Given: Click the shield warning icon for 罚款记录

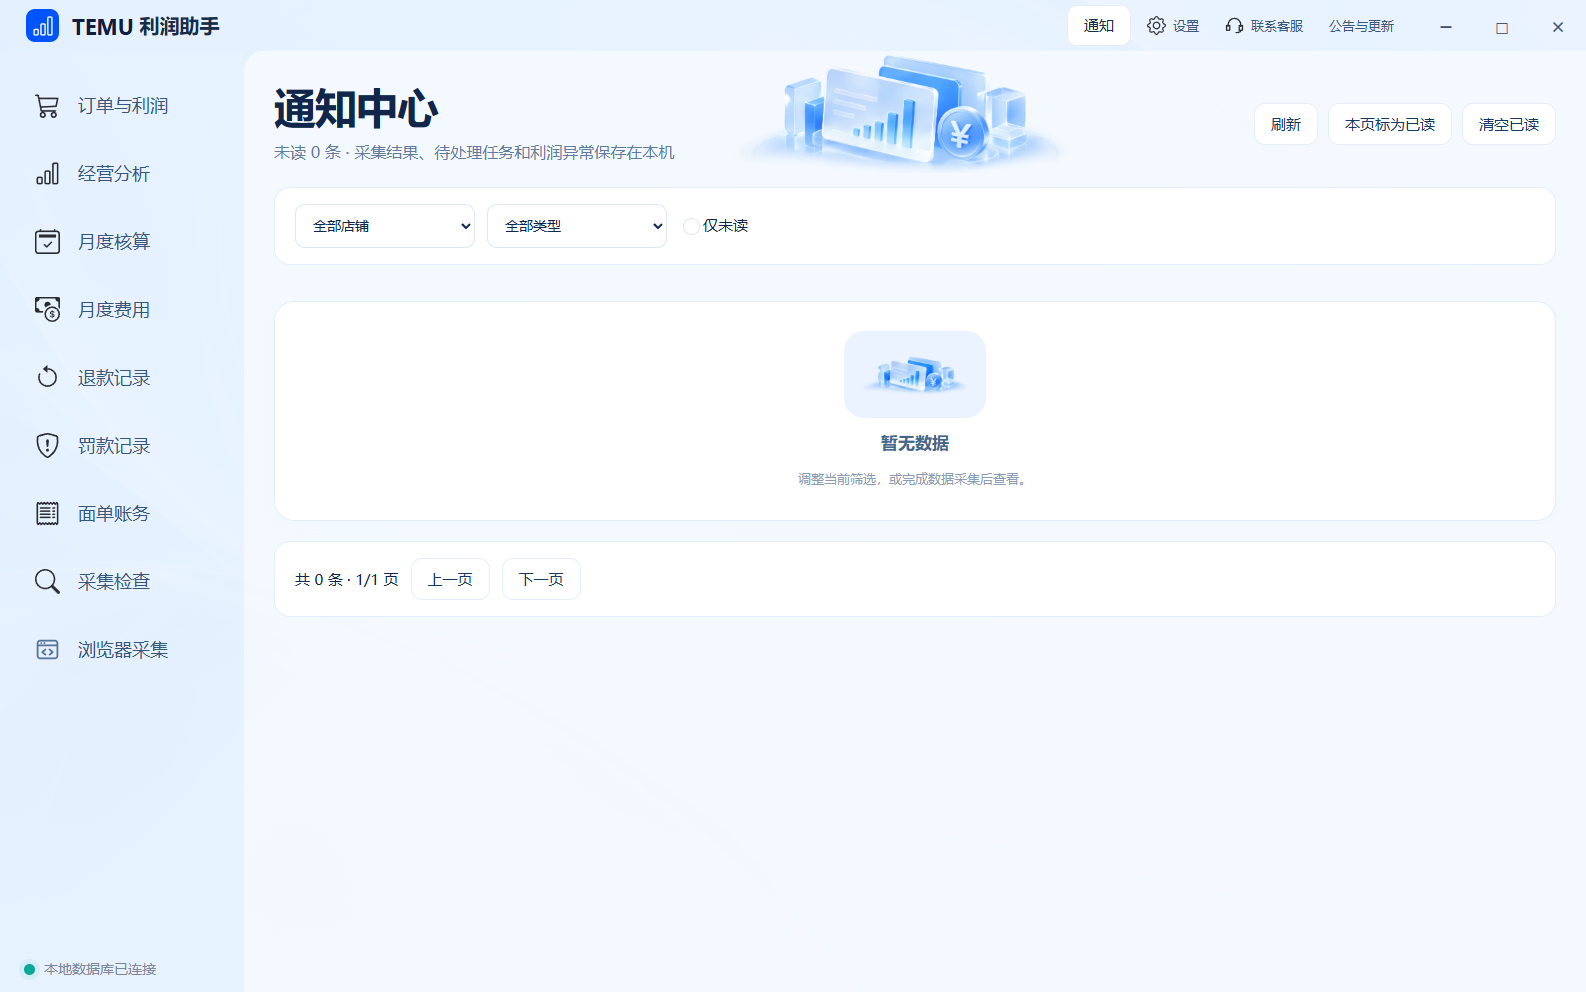Looking at the screenshot, I should [x=47, y=446].
